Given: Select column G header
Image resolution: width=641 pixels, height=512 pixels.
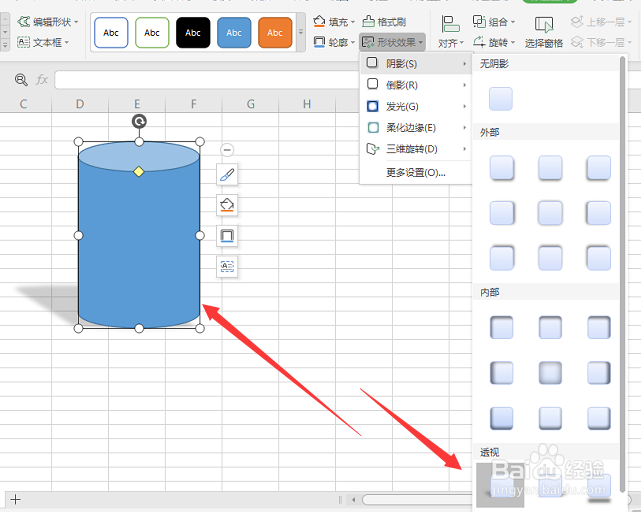Looking at the screenshot, I should pos(251,104).
